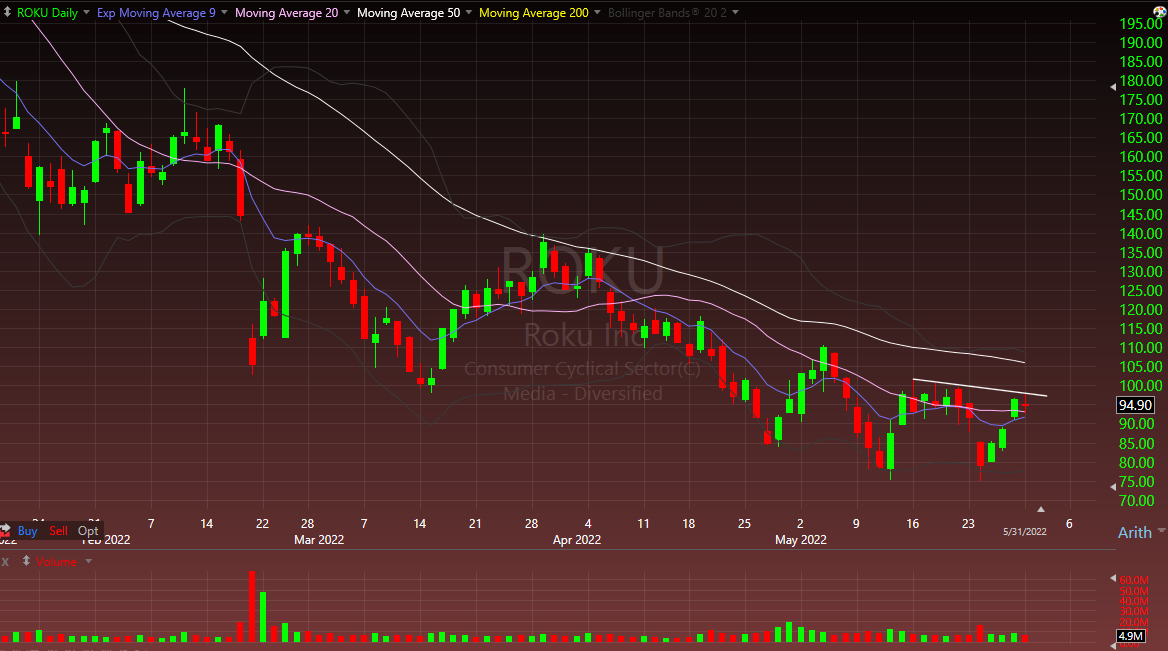Image resolution: width=1168 pixels, height=651 pixels.
Task: Click the 70.00 price axis label
Action: [x=1137, y=501]
